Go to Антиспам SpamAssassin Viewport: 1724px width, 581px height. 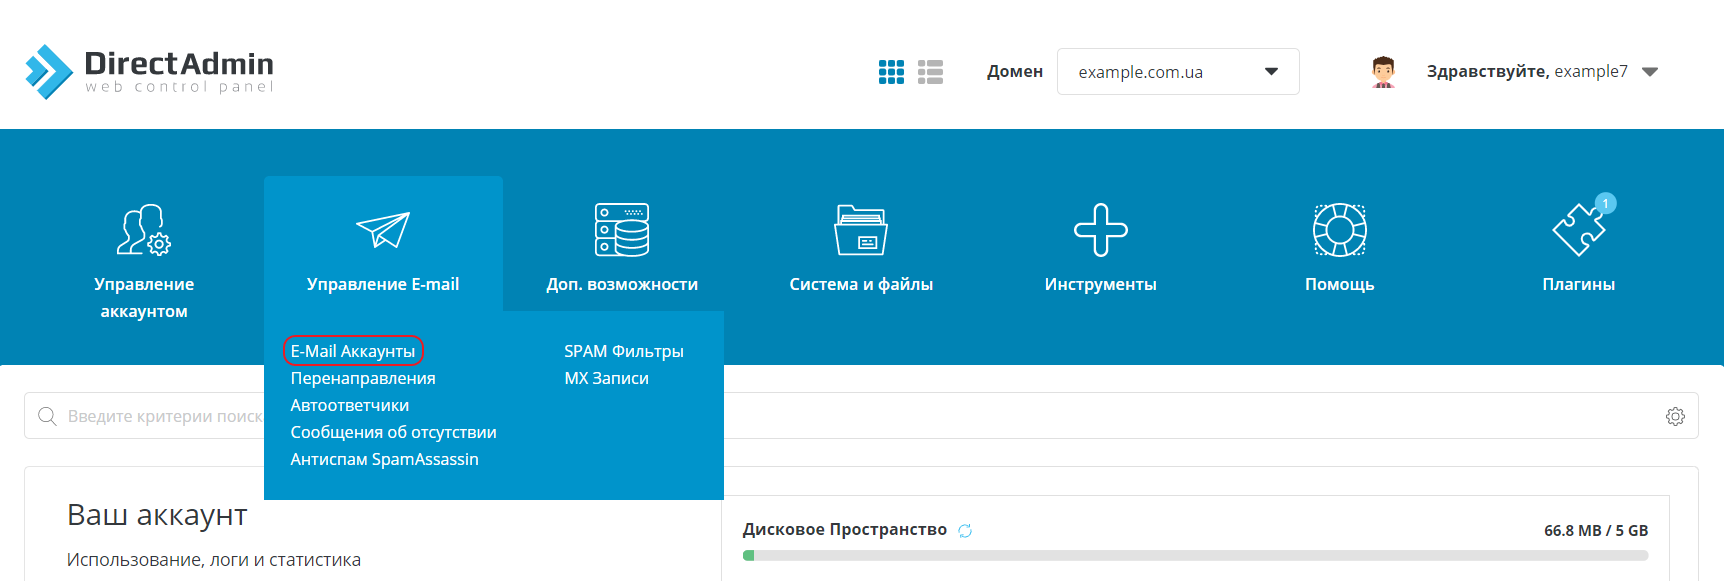pos(384,459)
